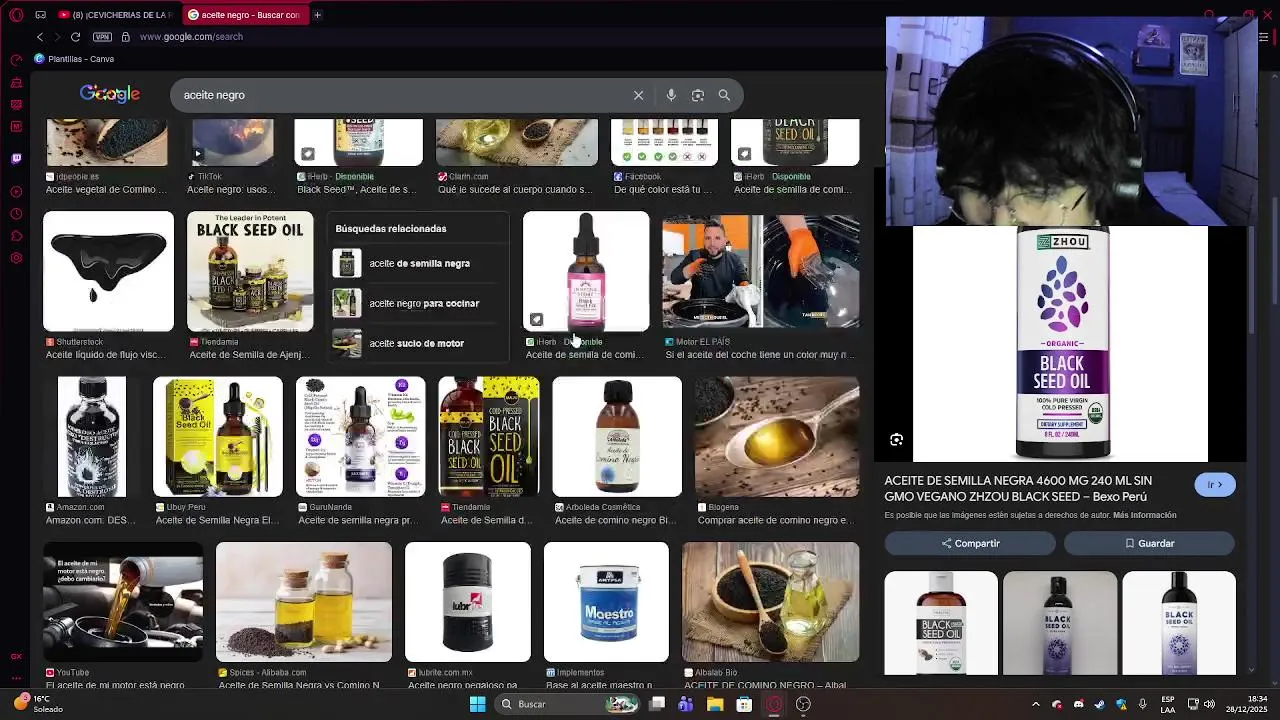This screenshot has width=1280, height=720.
Task: Open the Plantillas - Canva bookmark
Action: pyautogui.click(x=74, y=59)
